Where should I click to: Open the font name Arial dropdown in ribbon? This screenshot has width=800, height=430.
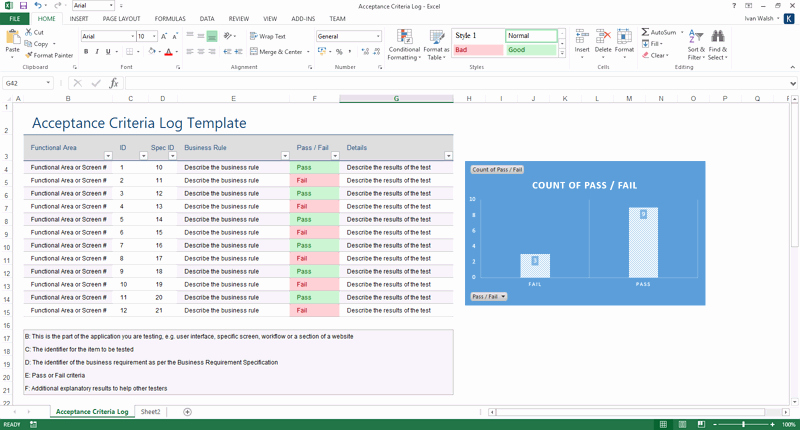click(x=133, y=36)
